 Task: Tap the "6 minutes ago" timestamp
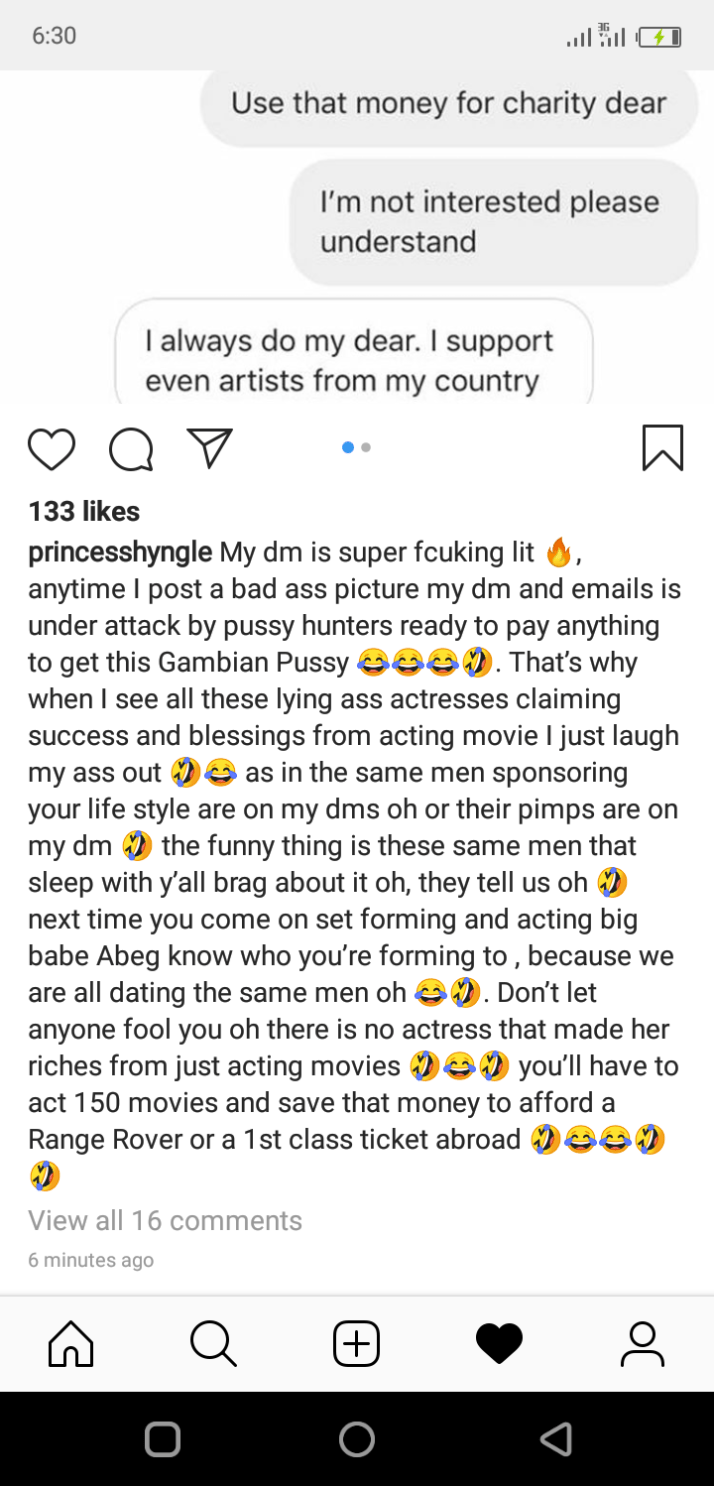click(91, 1260)
